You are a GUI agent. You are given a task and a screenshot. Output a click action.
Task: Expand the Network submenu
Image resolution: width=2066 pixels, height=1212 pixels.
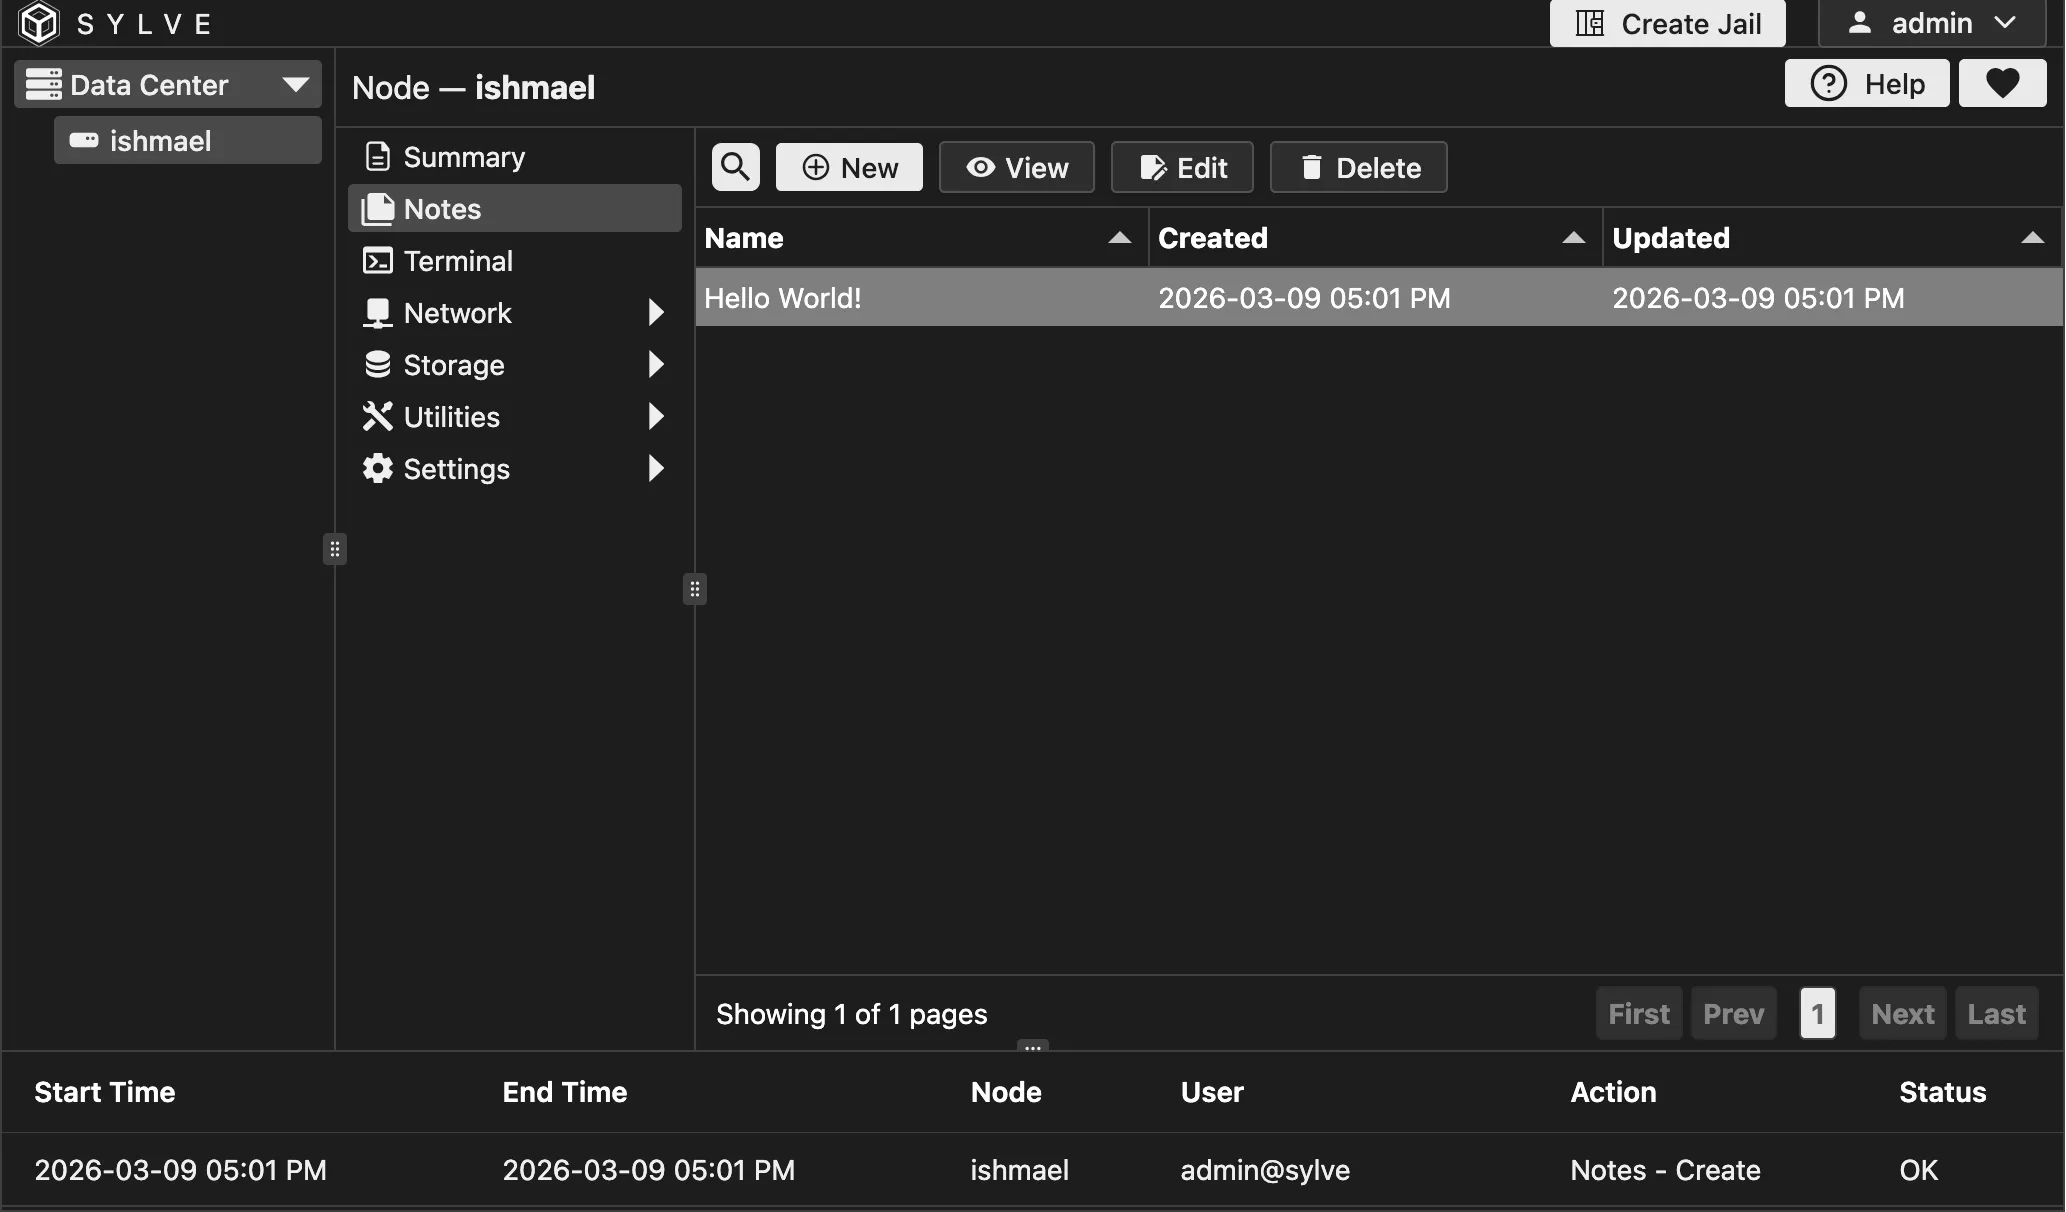[x=655, y=313]
